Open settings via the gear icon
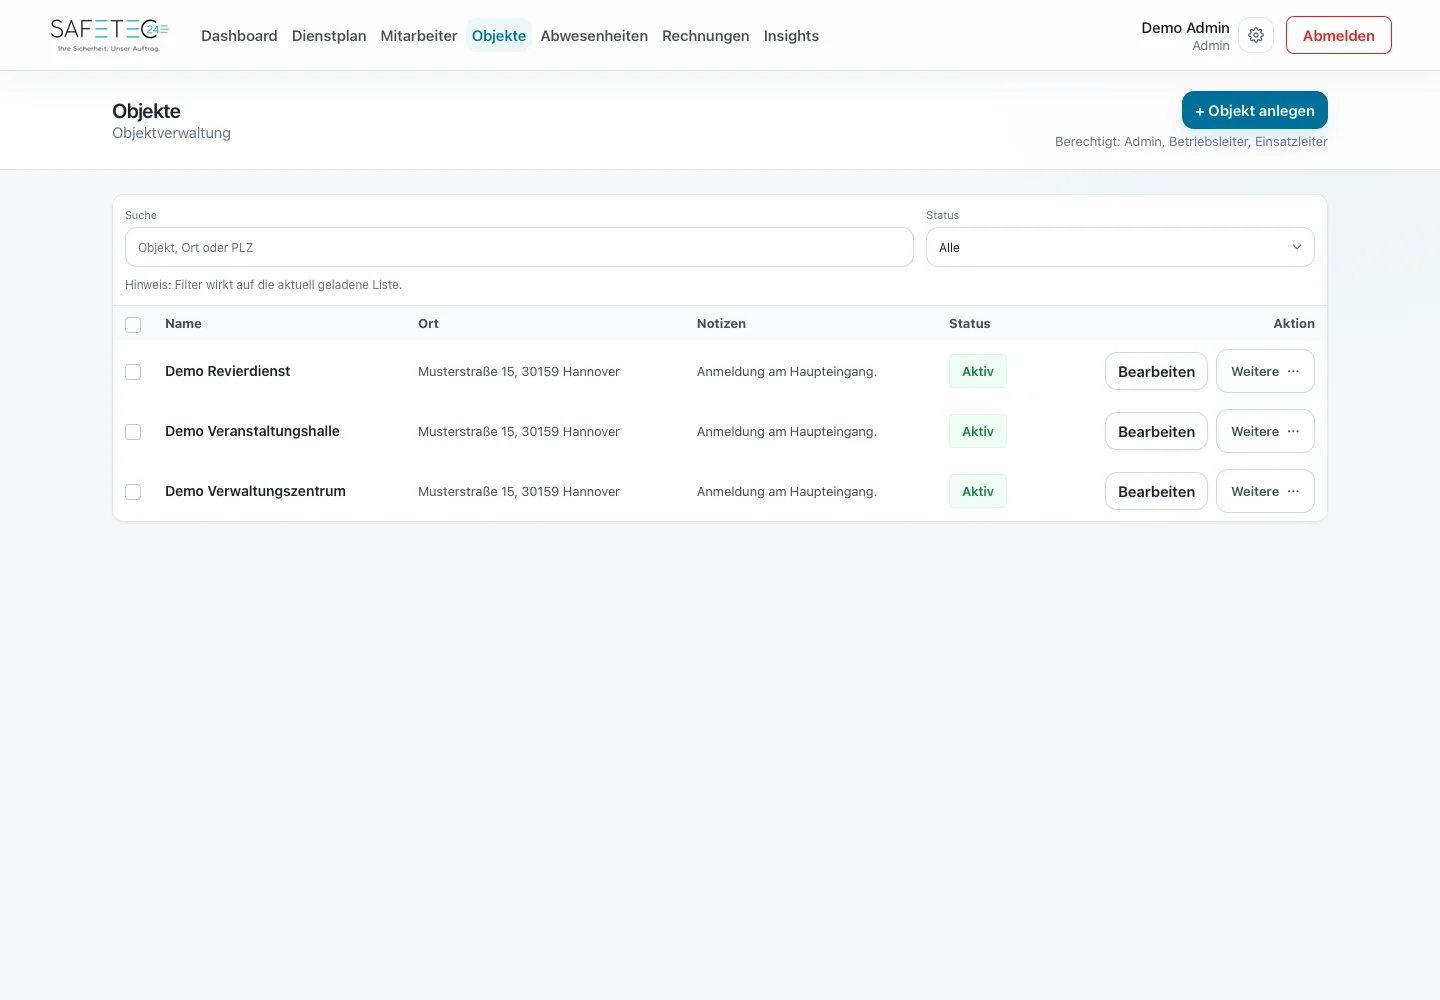1440x1000 pixels. (1256, 35)
